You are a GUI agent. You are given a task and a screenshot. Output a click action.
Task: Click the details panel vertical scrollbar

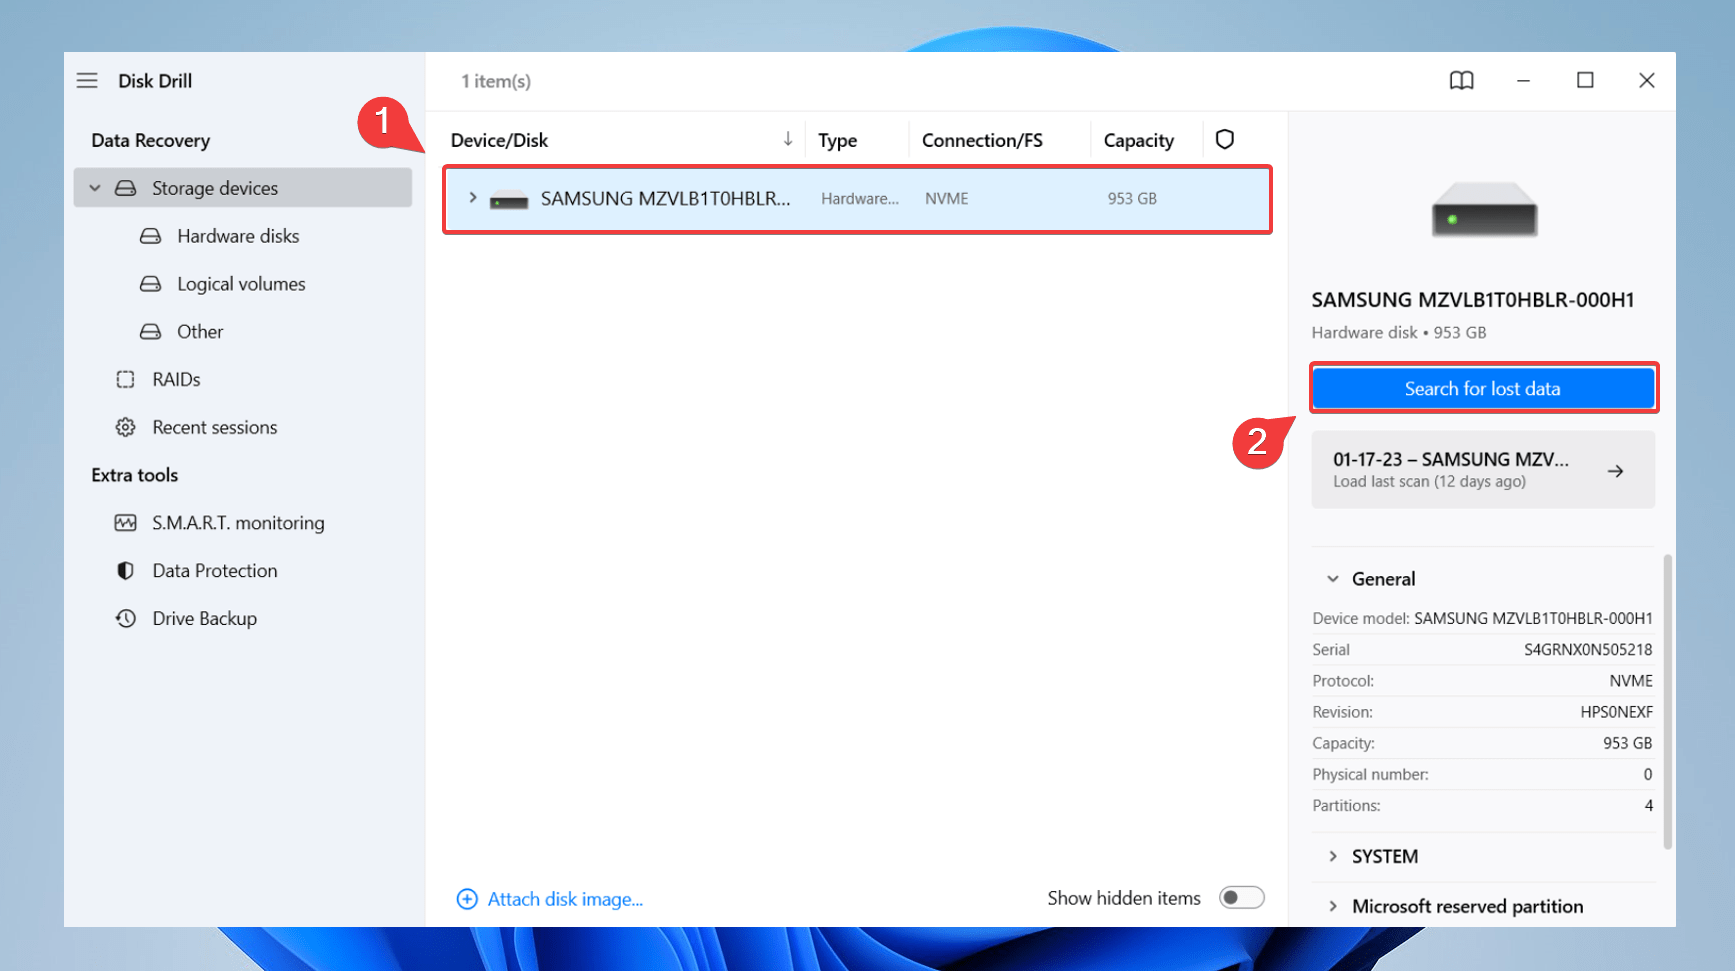click(x=1667, y=700)
